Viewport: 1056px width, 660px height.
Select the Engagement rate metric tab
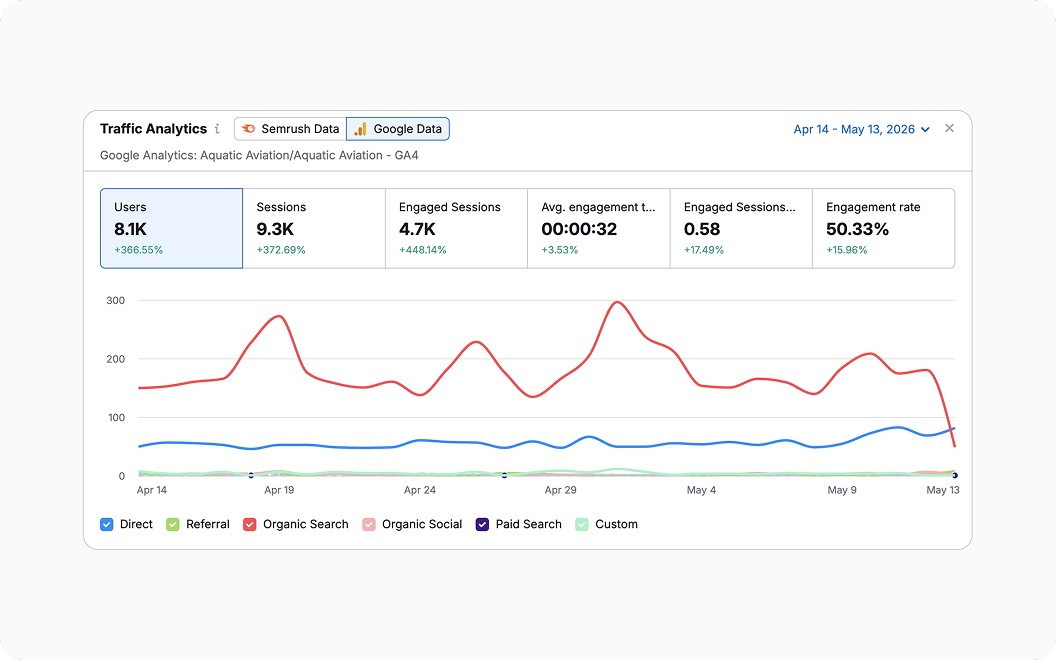point(884,228)
